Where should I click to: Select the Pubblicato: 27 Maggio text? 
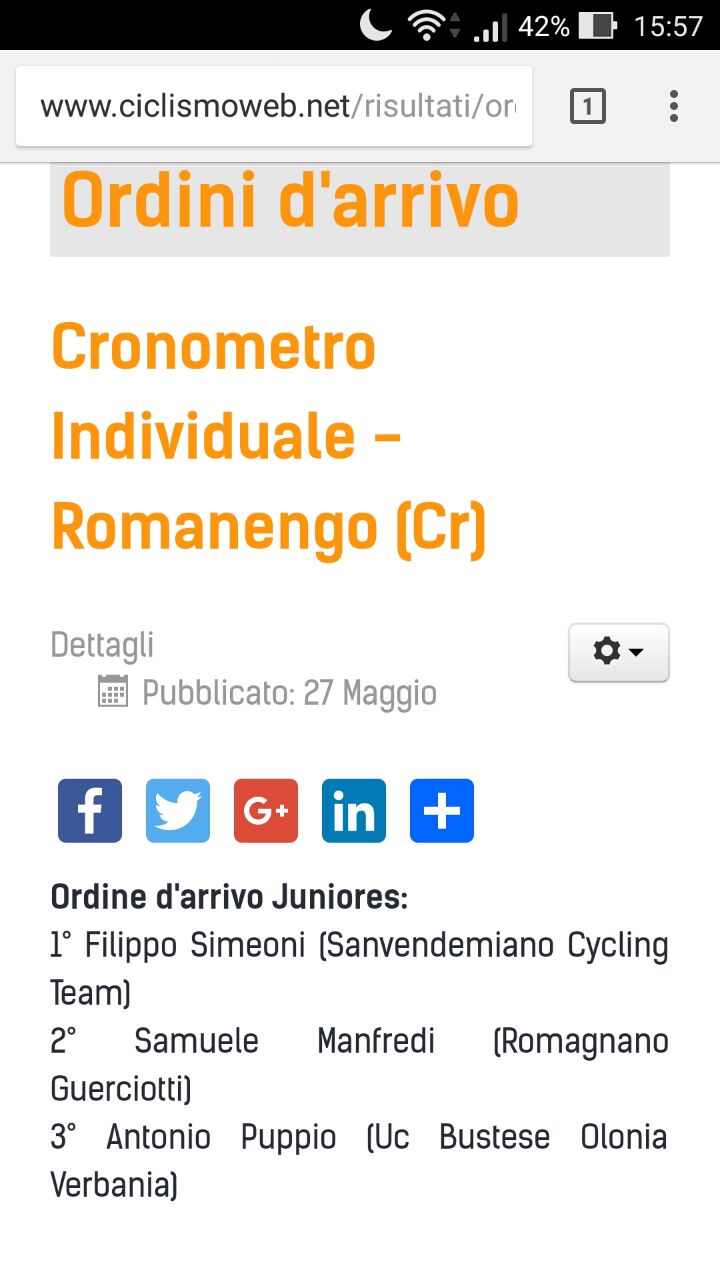290,692
